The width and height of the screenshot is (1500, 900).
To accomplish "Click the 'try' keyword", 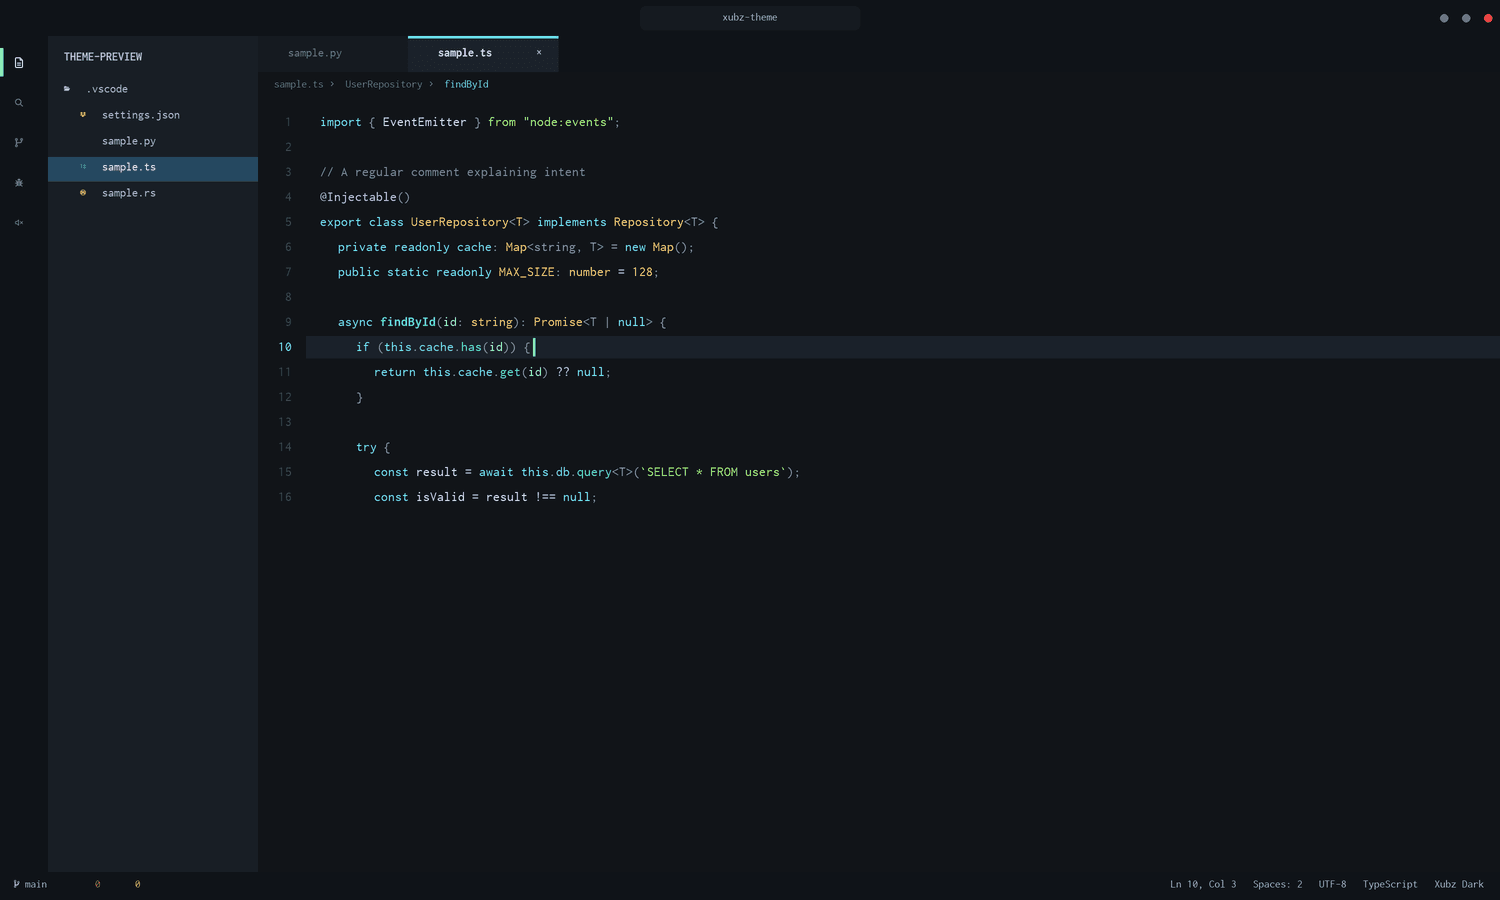I will tap(366, 447).
